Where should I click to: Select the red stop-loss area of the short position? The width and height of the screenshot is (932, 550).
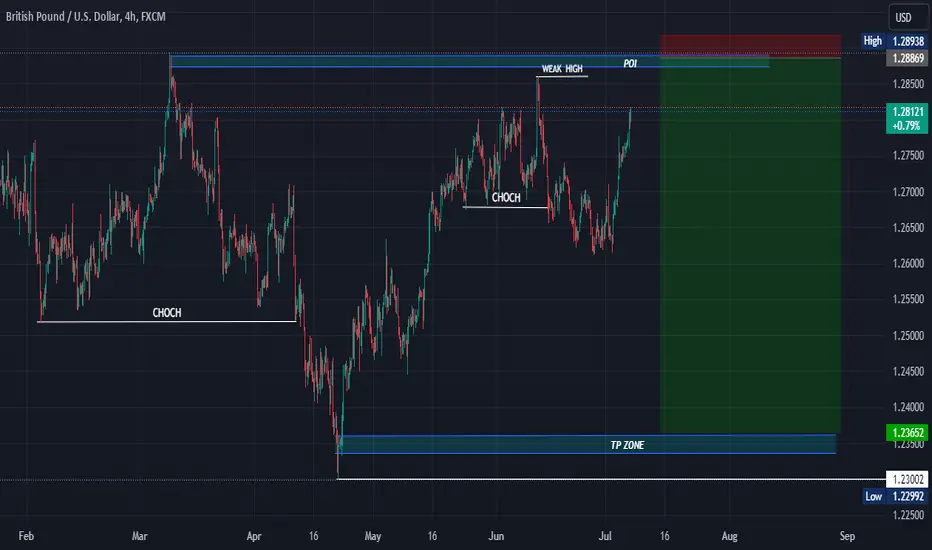coord(750,45)
